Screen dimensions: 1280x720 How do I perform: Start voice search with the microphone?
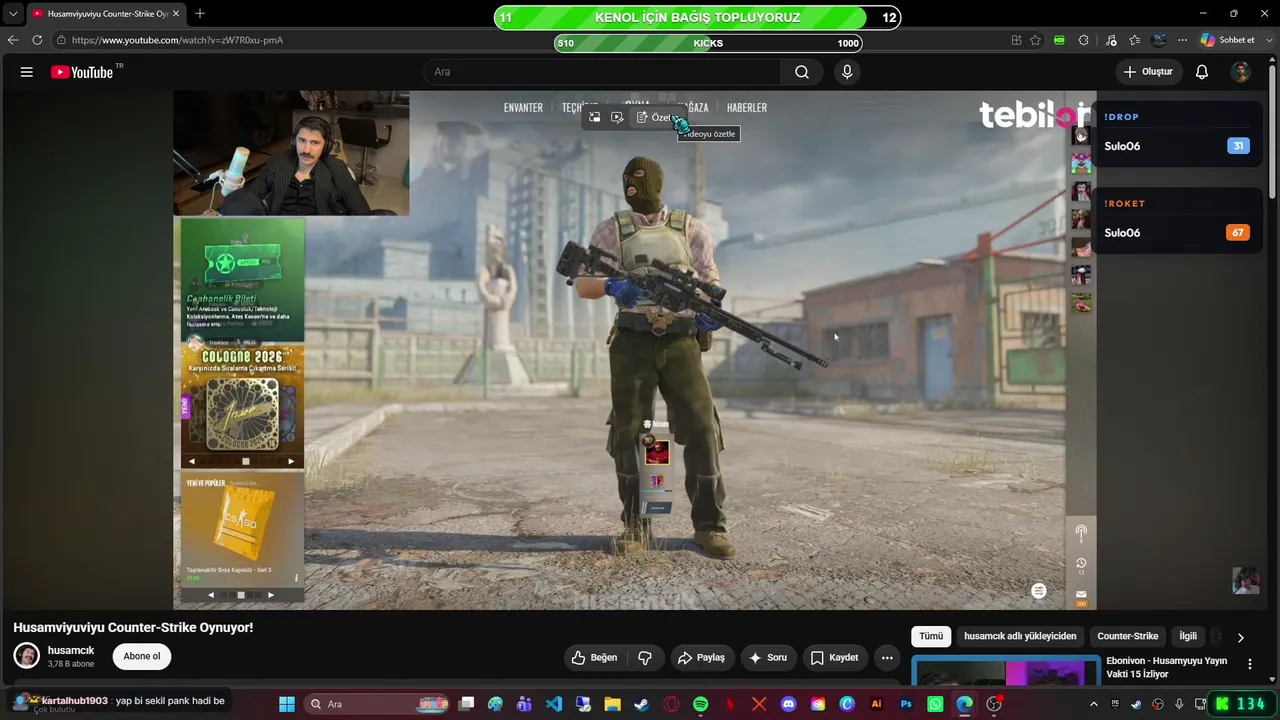[x=847, y=72]
